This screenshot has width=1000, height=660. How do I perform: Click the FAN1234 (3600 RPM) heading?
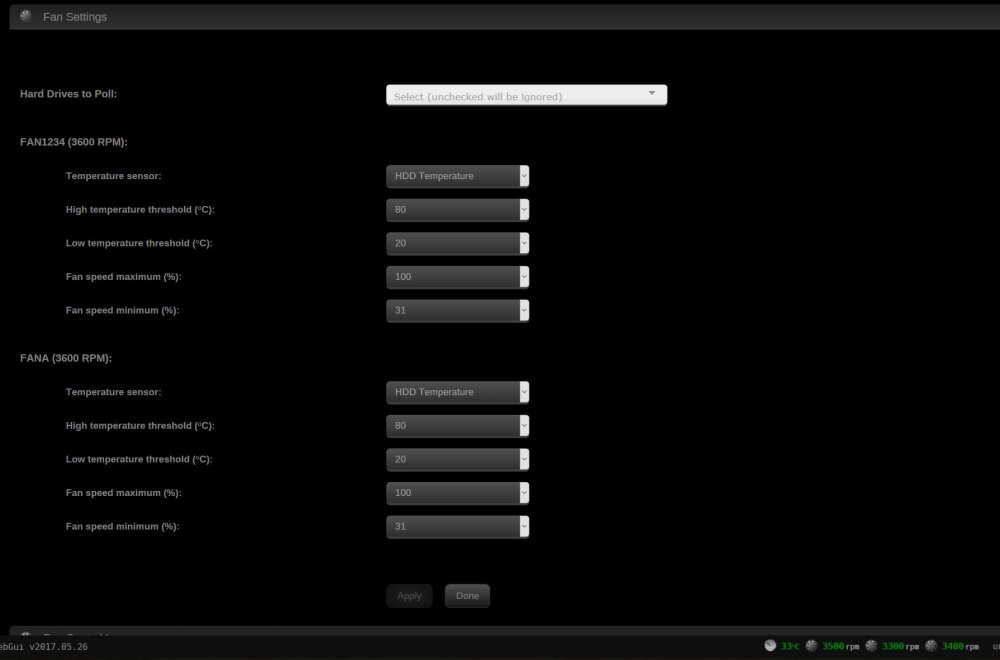[x=74, y=142]
